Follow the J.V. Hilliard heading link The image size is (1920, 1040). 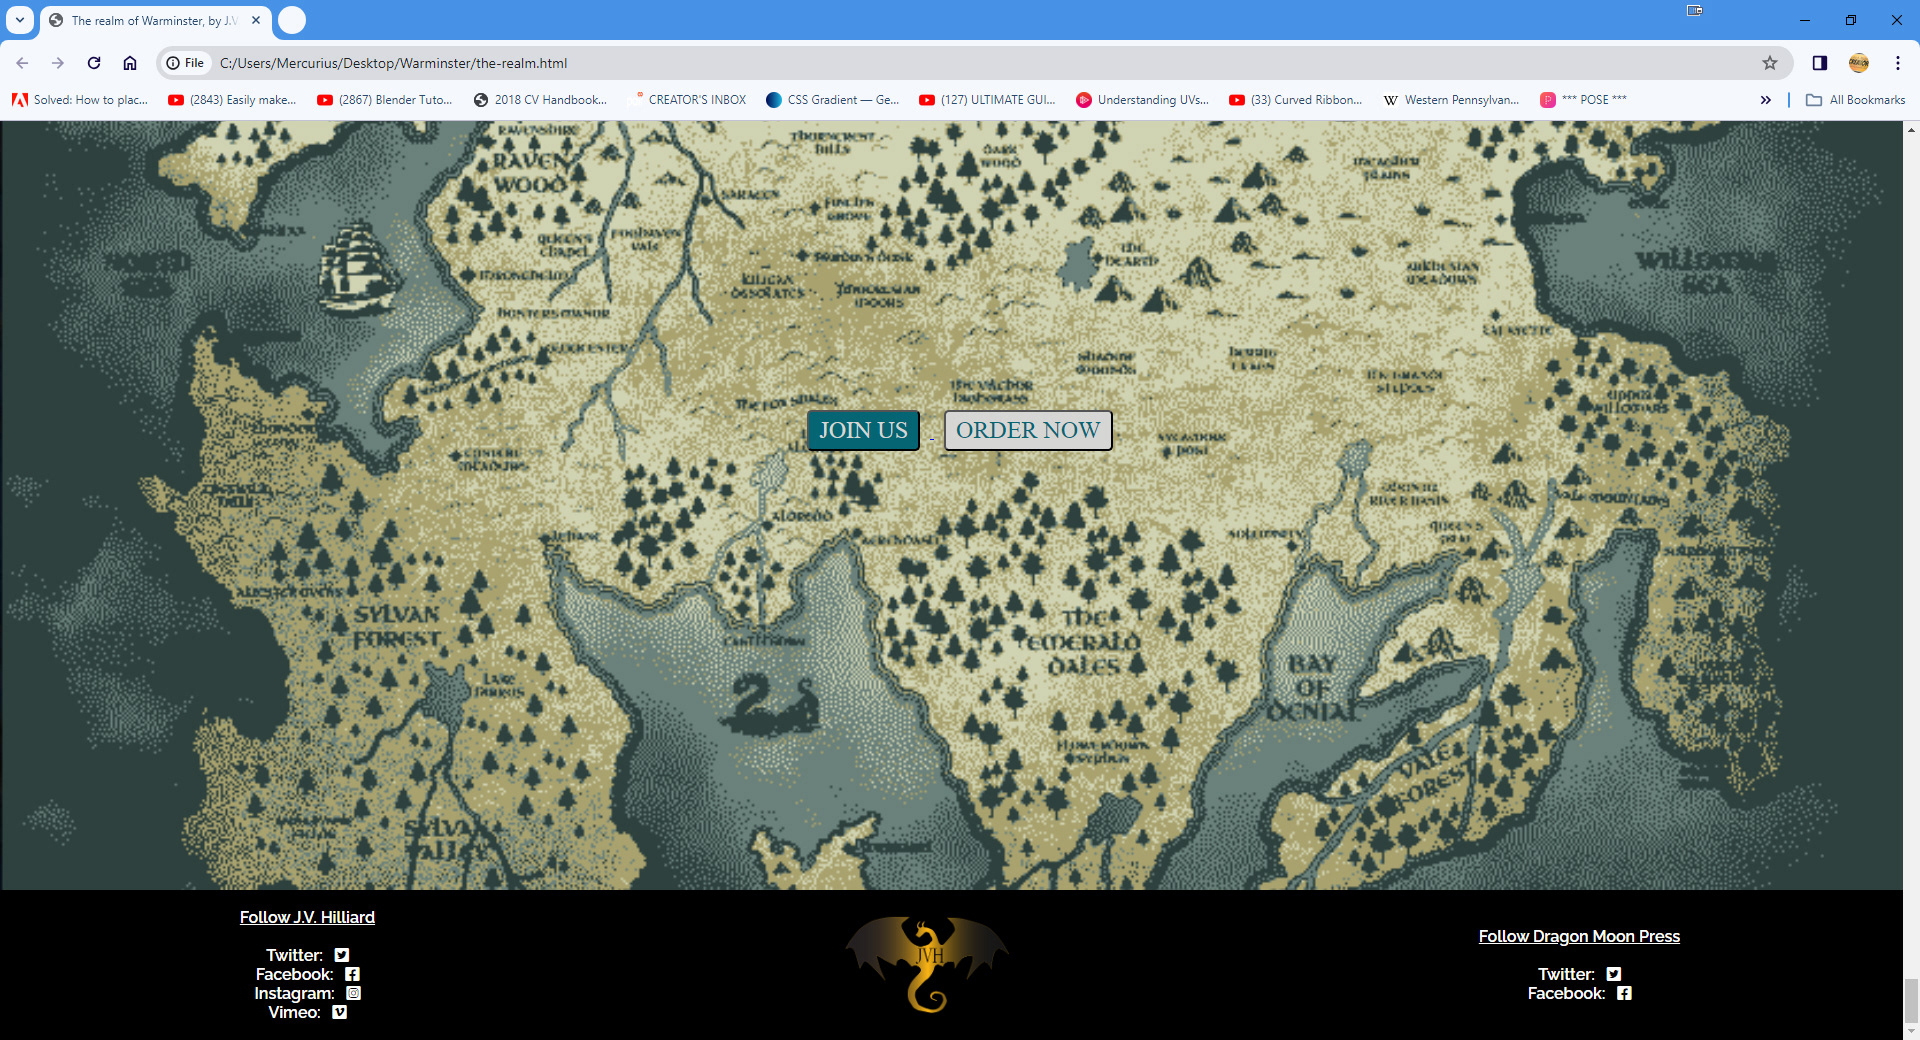click(x=307, y=917)
